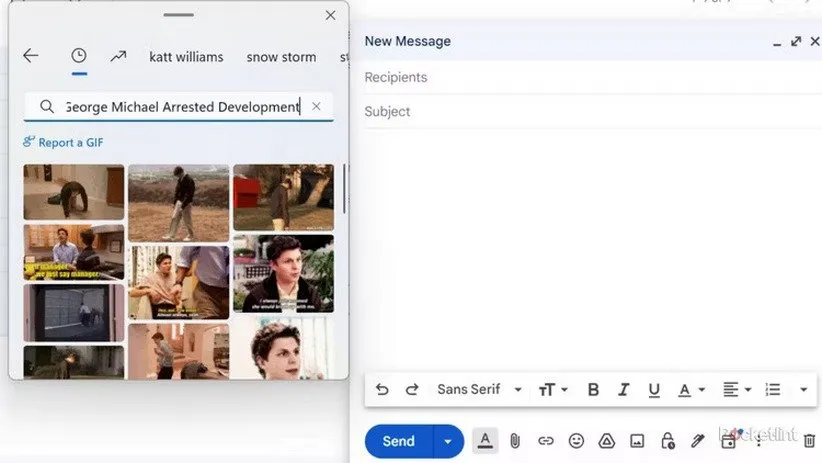Discard draft with the trash icon
The width and height of the screenshot is (822, 463).
tap(810, 441)
